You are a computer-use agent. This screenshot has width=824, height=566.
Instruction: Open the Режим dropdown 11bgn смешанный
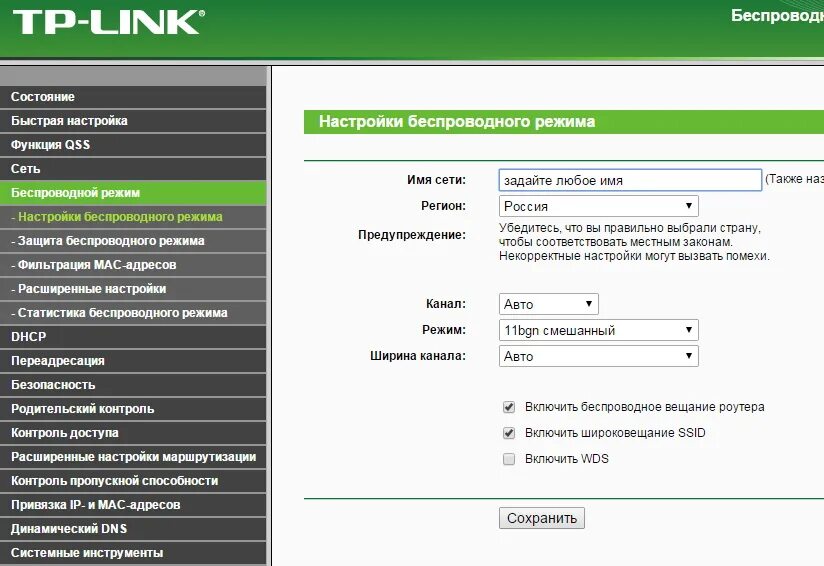(599, 330)
